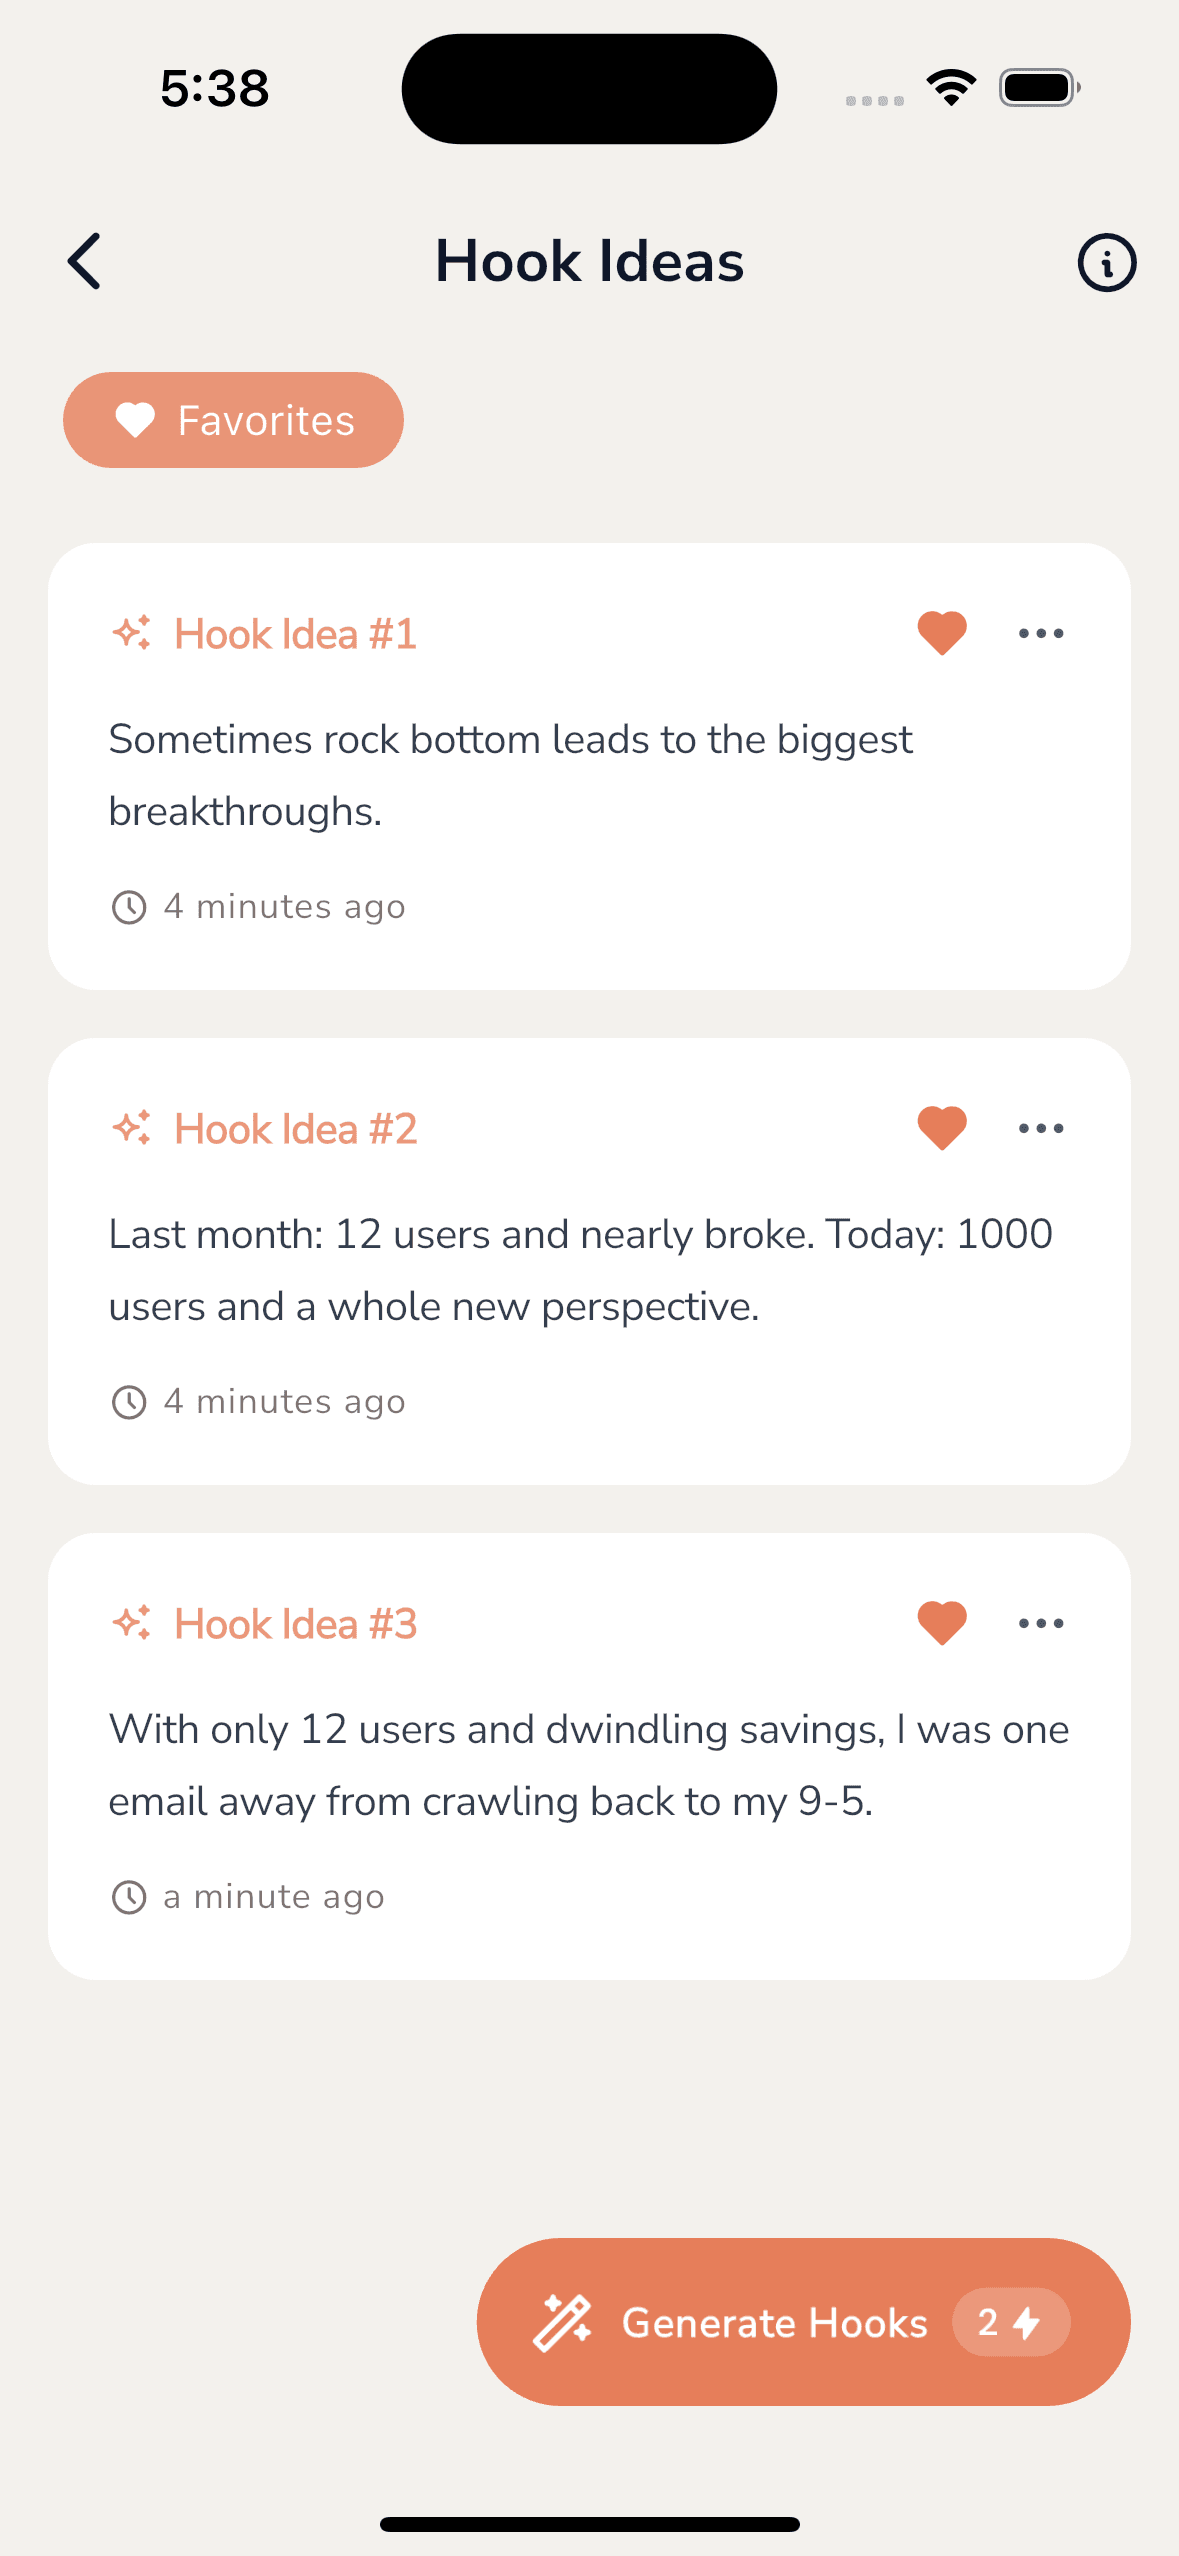This screenshot has height=2556, width=1179.
Task: Unfavorite Hook Idea #1 heart
Action: pyautogui.click(x=942, y=633)
